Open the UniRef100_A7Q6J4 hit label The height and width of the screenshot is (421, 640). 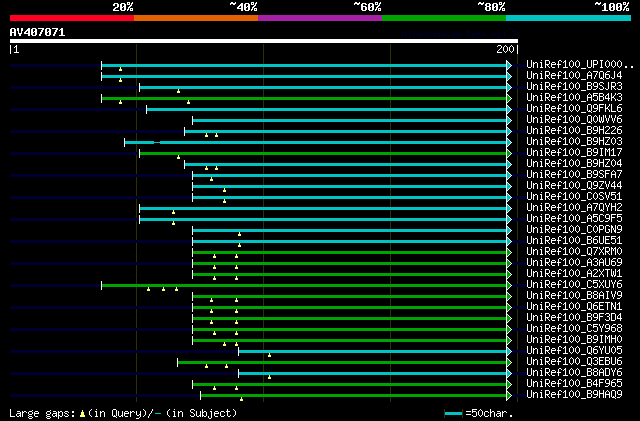(x=574, y=76)
